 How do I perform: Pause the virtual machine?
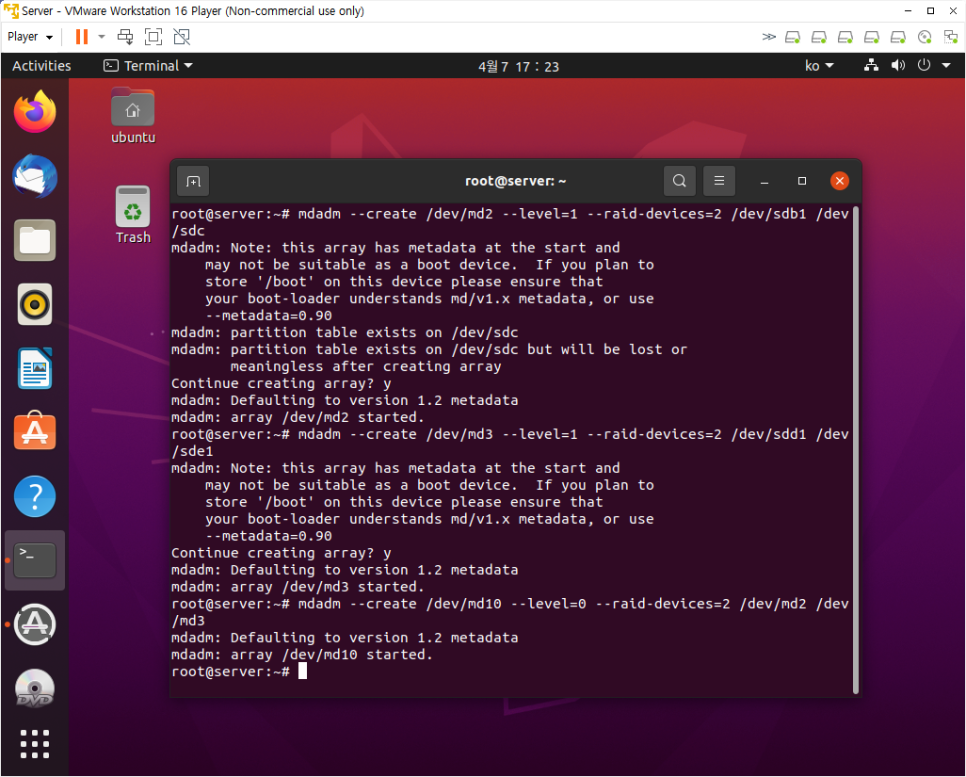click(81, 37)
